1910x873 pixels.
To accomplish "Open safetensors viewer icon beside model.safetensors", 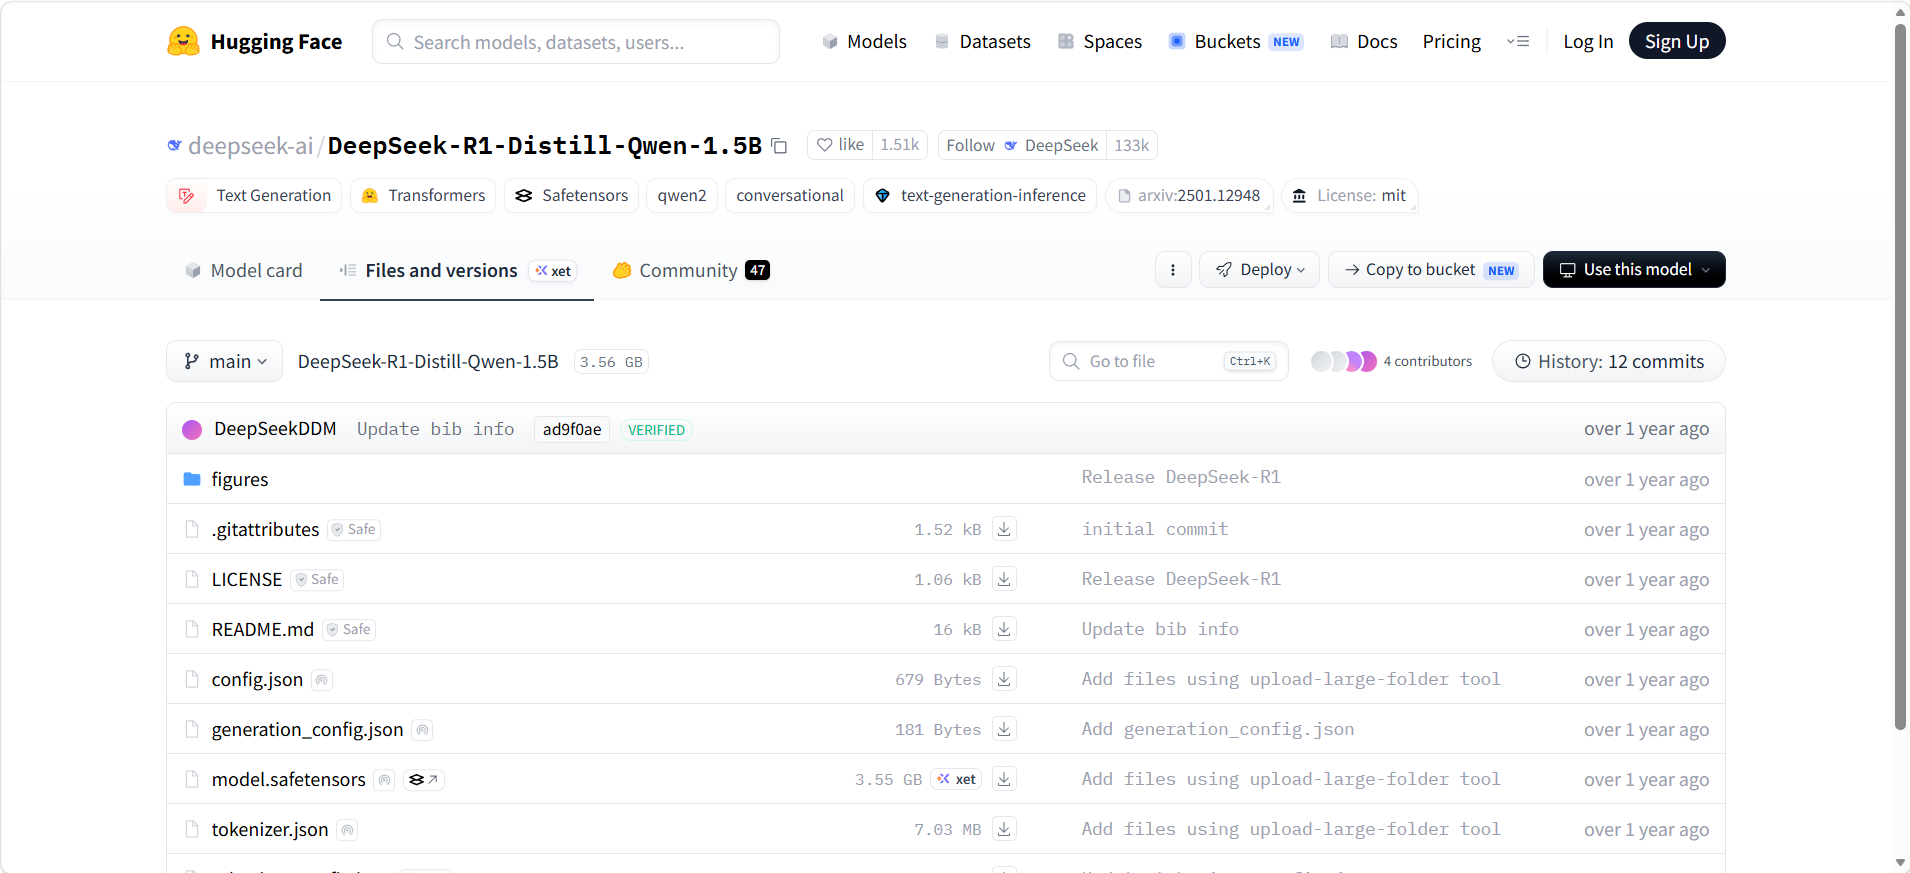I will 424,779.
